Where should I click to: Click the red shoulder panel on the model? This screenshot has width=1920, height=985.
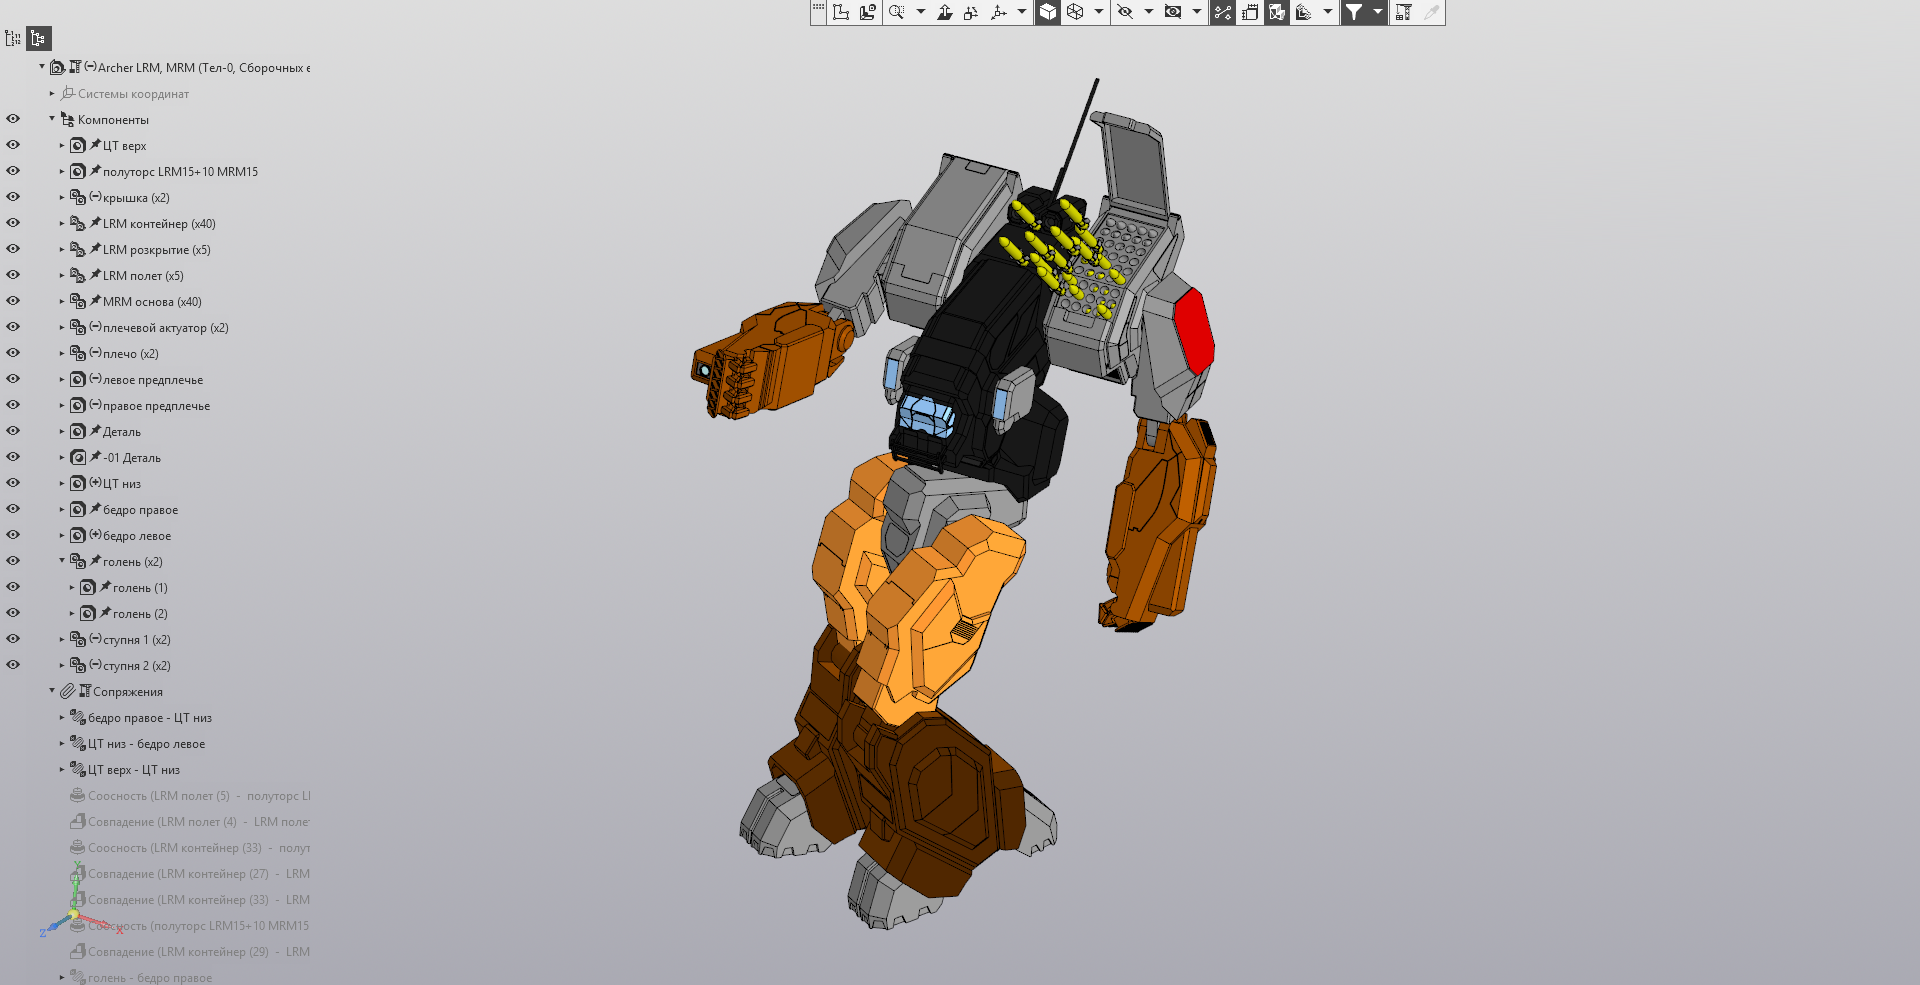coord(1193,332)
